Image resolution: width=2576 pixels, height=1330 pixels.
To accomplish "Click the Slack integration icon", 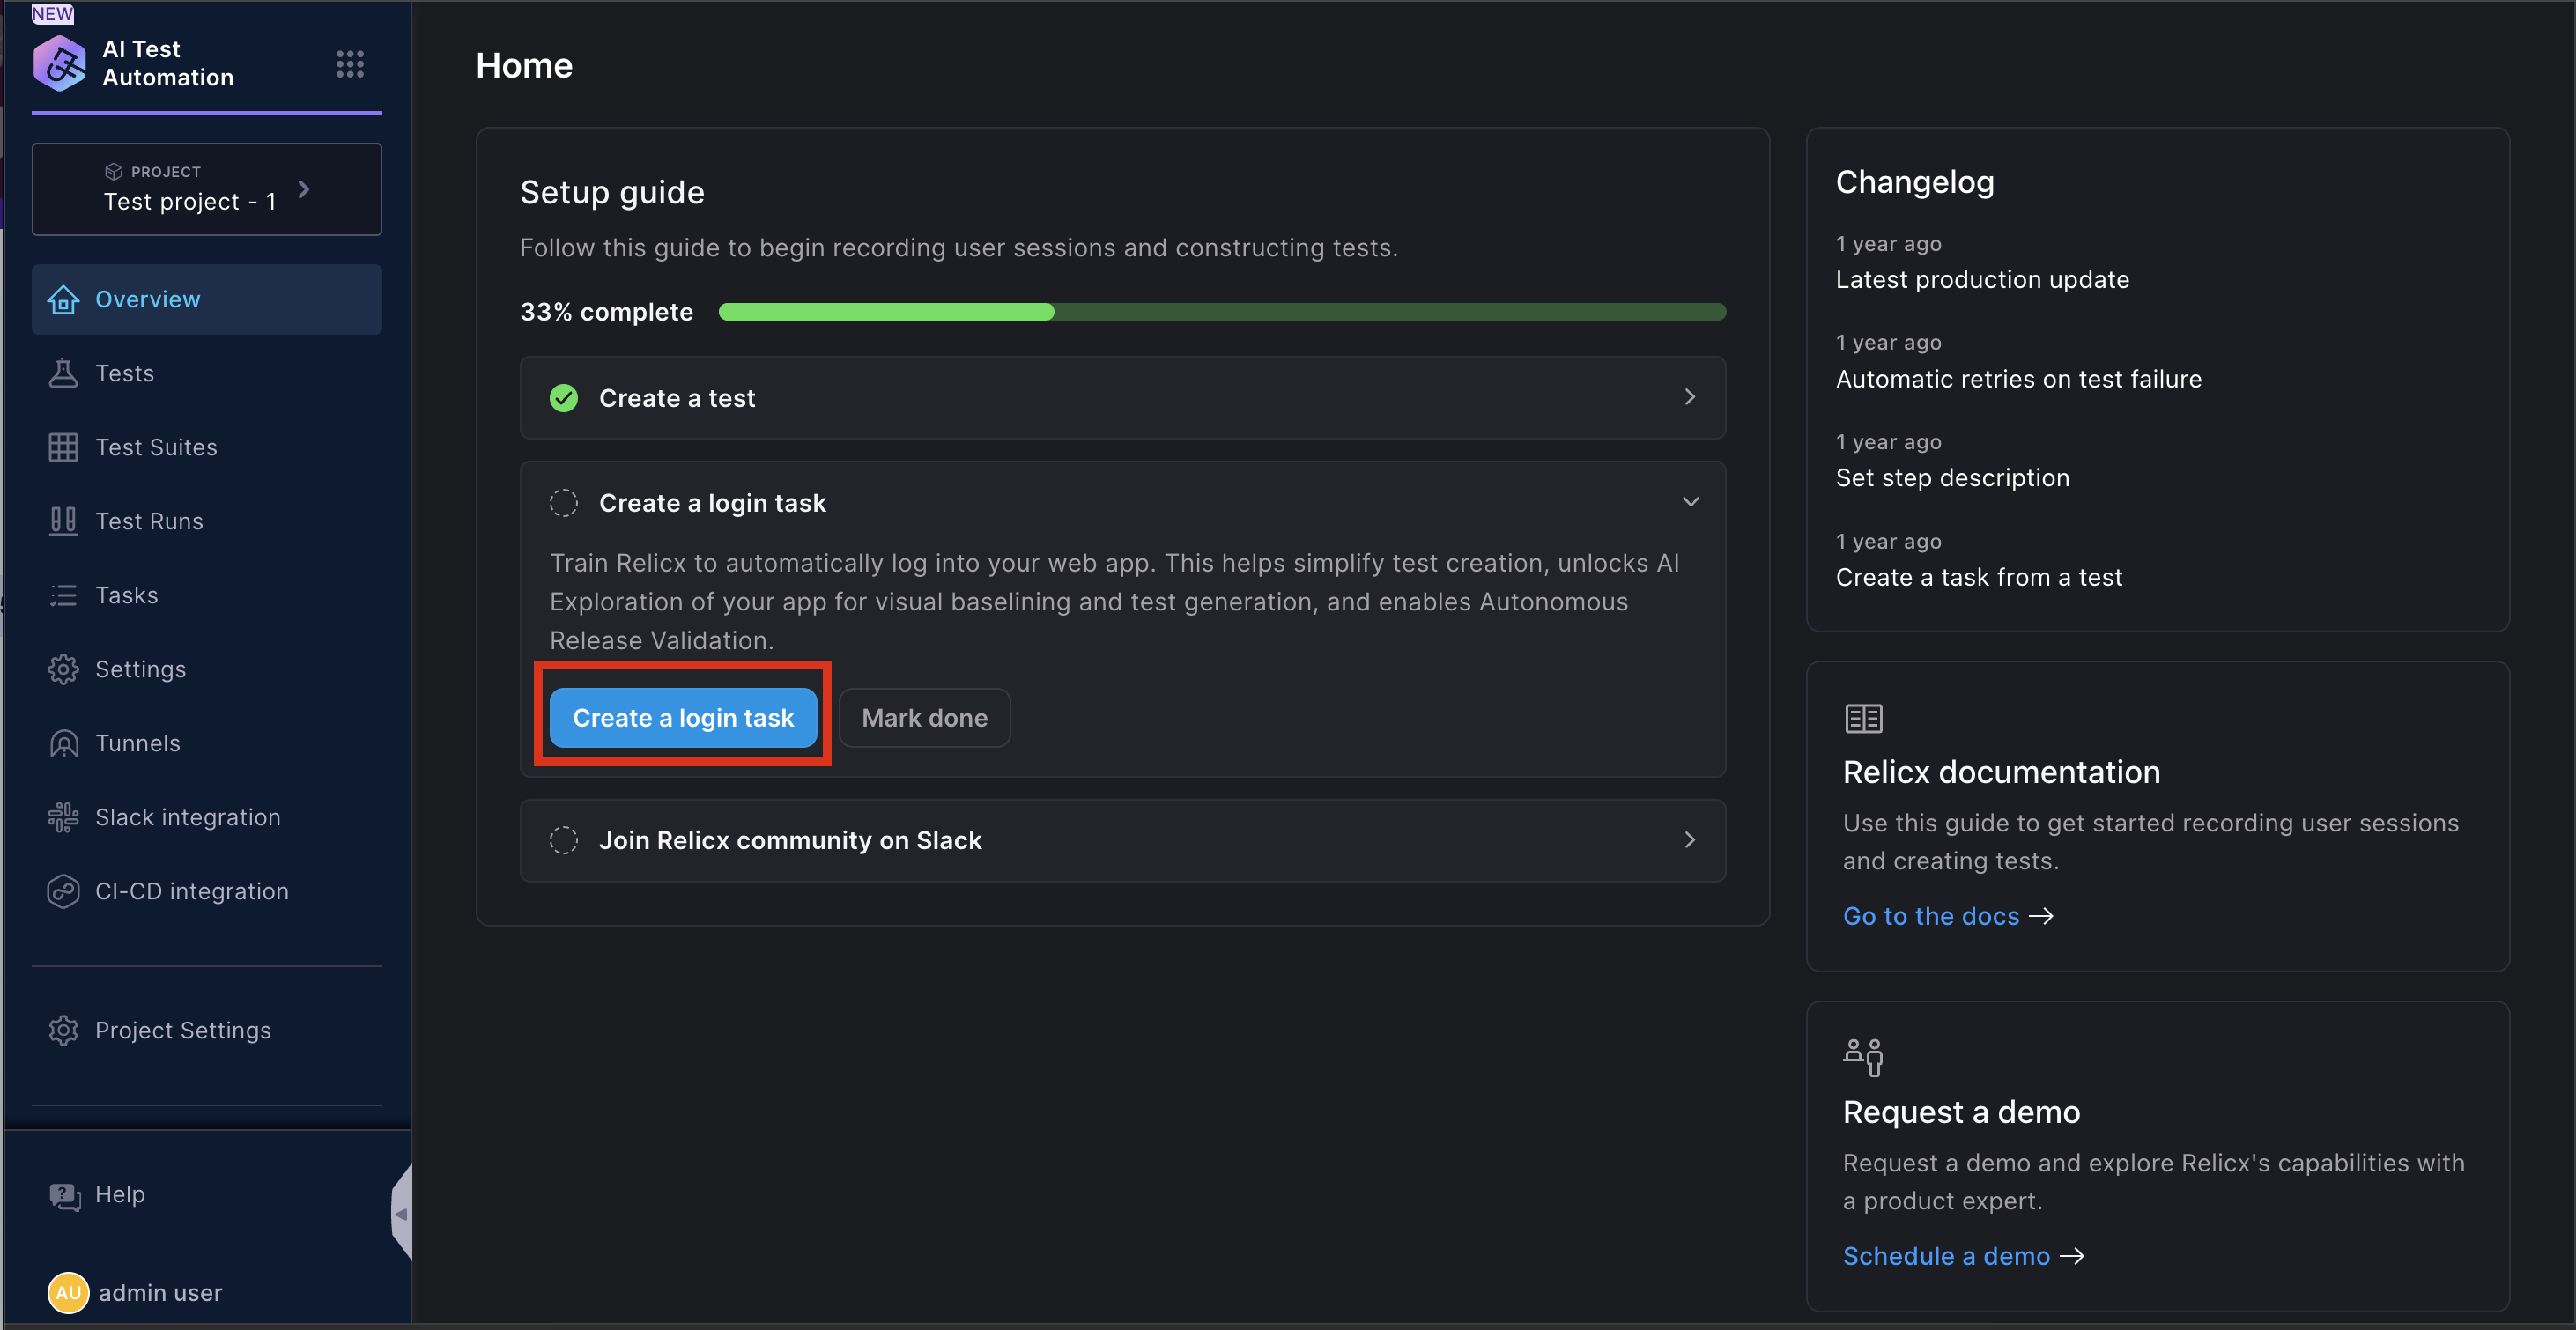I will point(63,817).
